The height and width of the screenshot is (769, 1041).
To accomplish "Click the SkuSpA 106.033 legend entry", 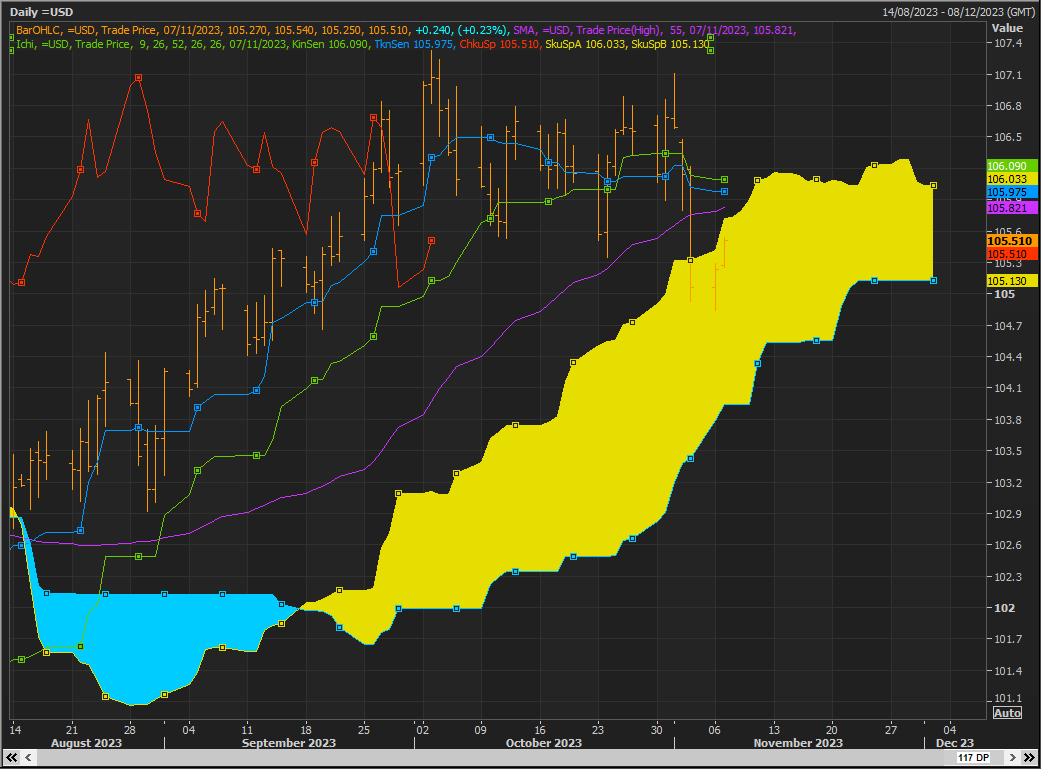I will pyautogui.click(x=585, y=44).
